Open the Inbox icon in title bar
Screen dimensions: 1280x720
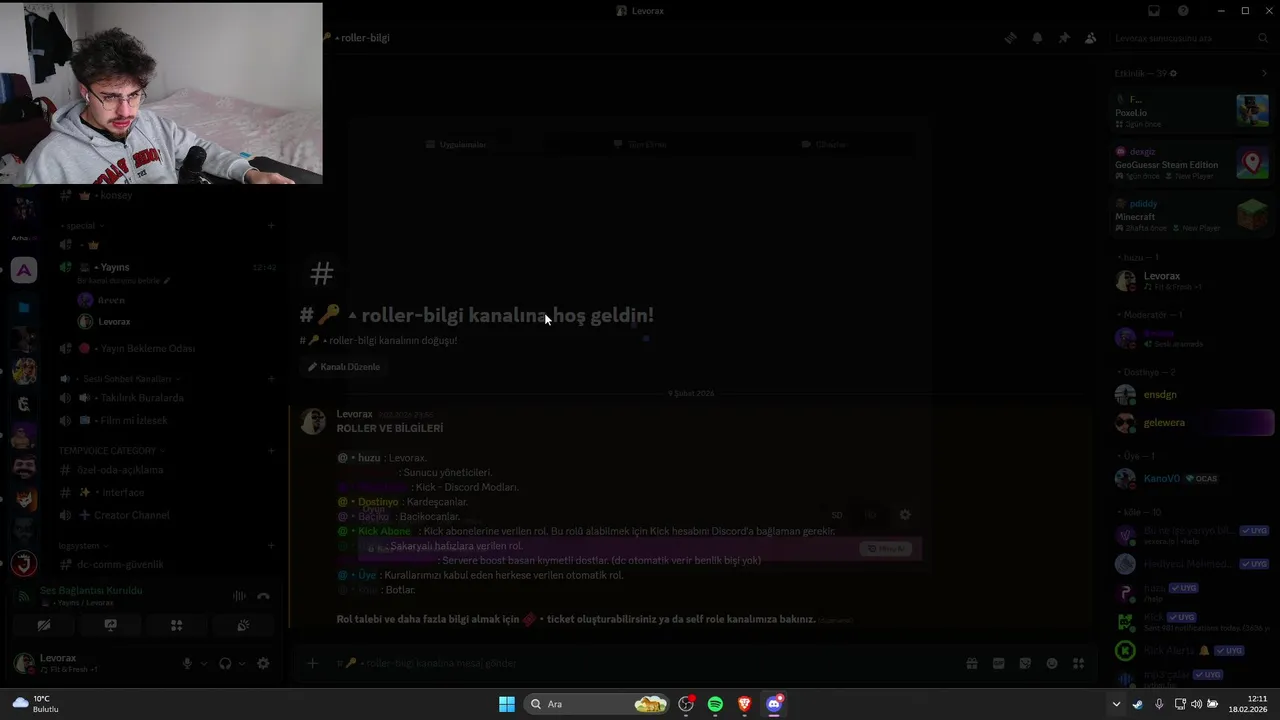[1154, 11]
